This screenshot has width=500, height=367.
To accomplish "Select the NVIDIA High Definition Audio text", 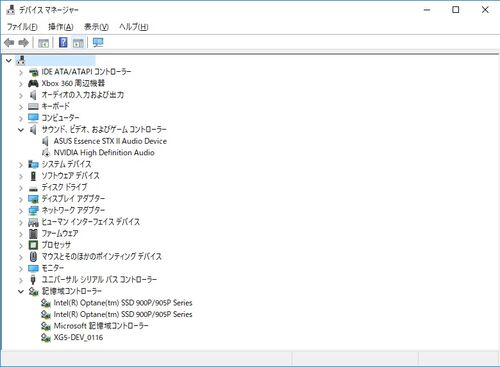I will pyautogui.click(x=104, y=153).
